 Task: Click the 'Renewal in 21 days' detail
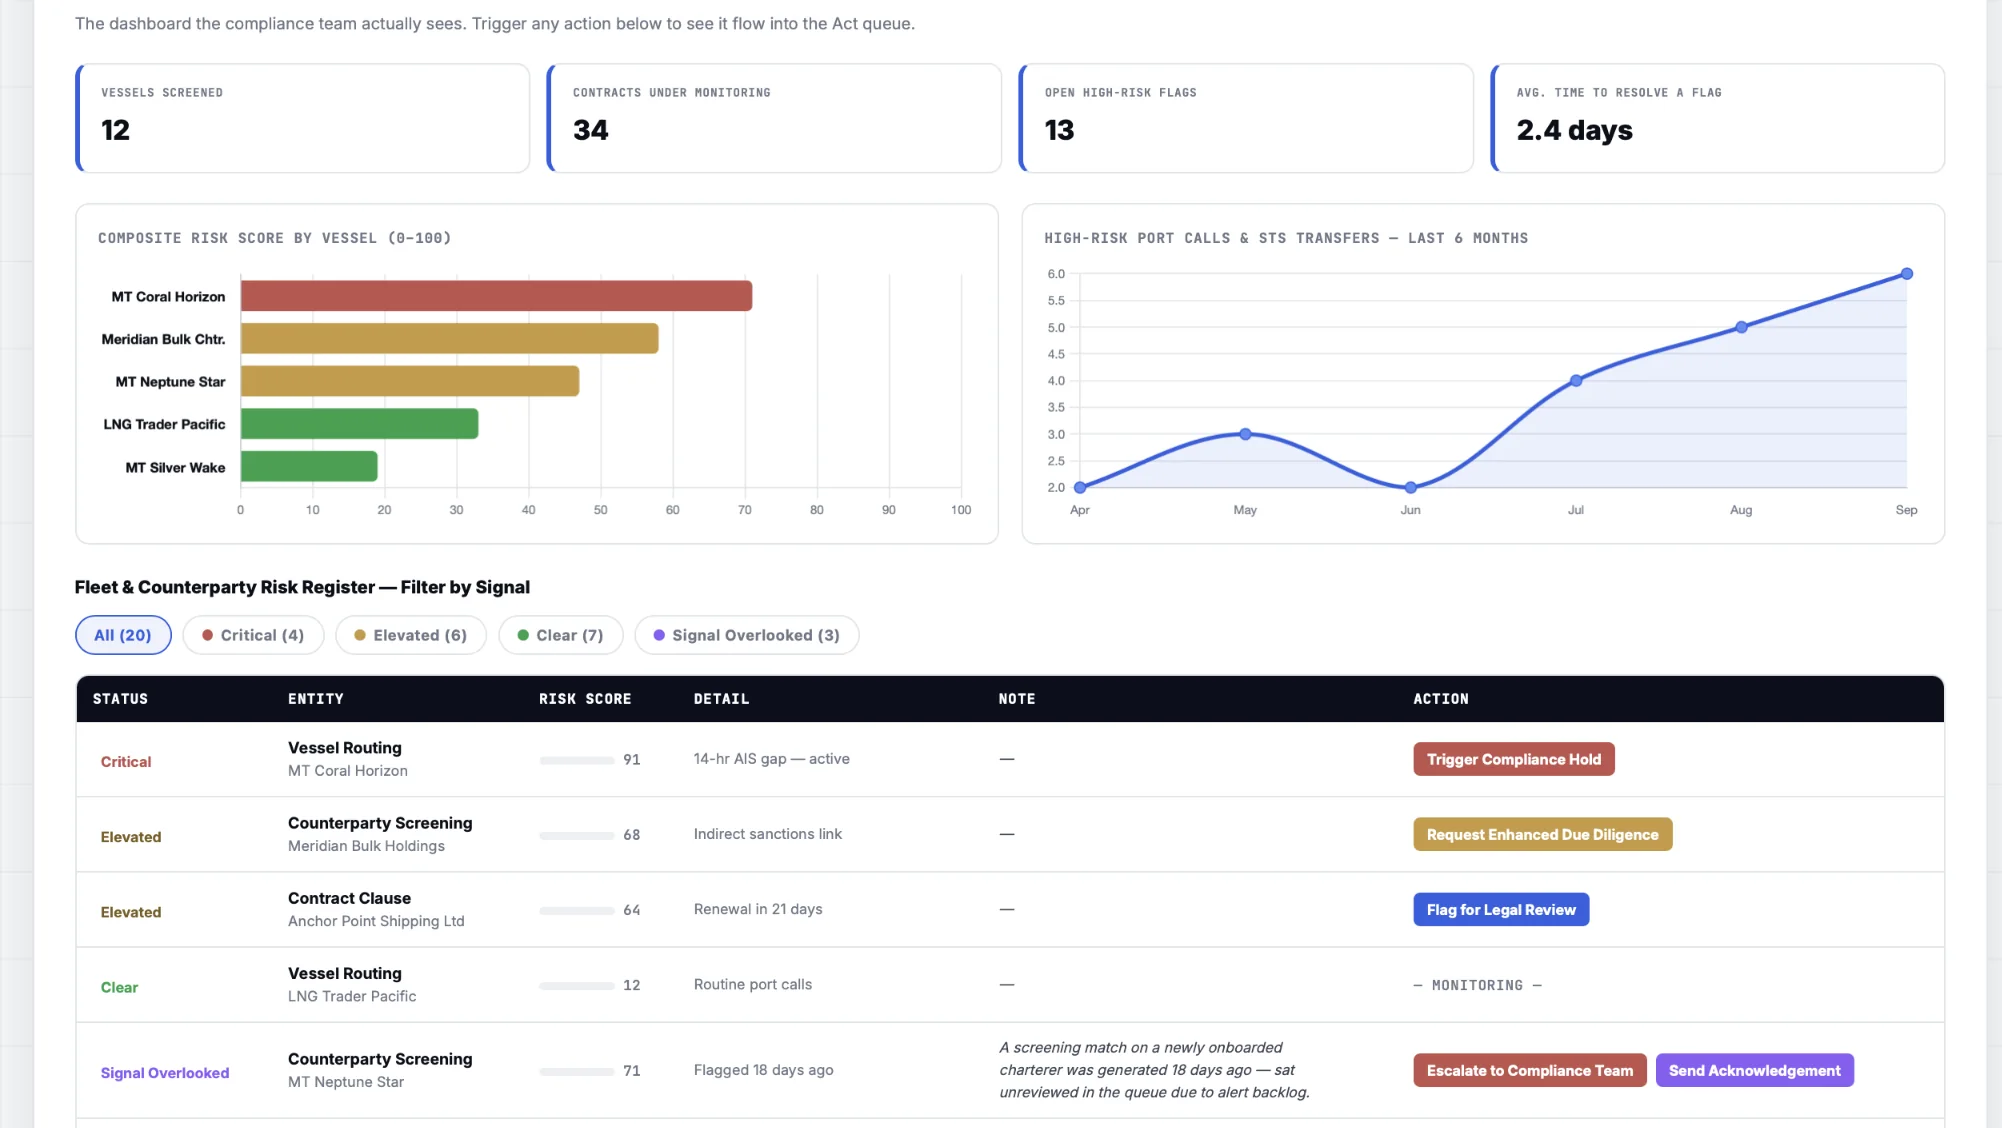point(758,909)
